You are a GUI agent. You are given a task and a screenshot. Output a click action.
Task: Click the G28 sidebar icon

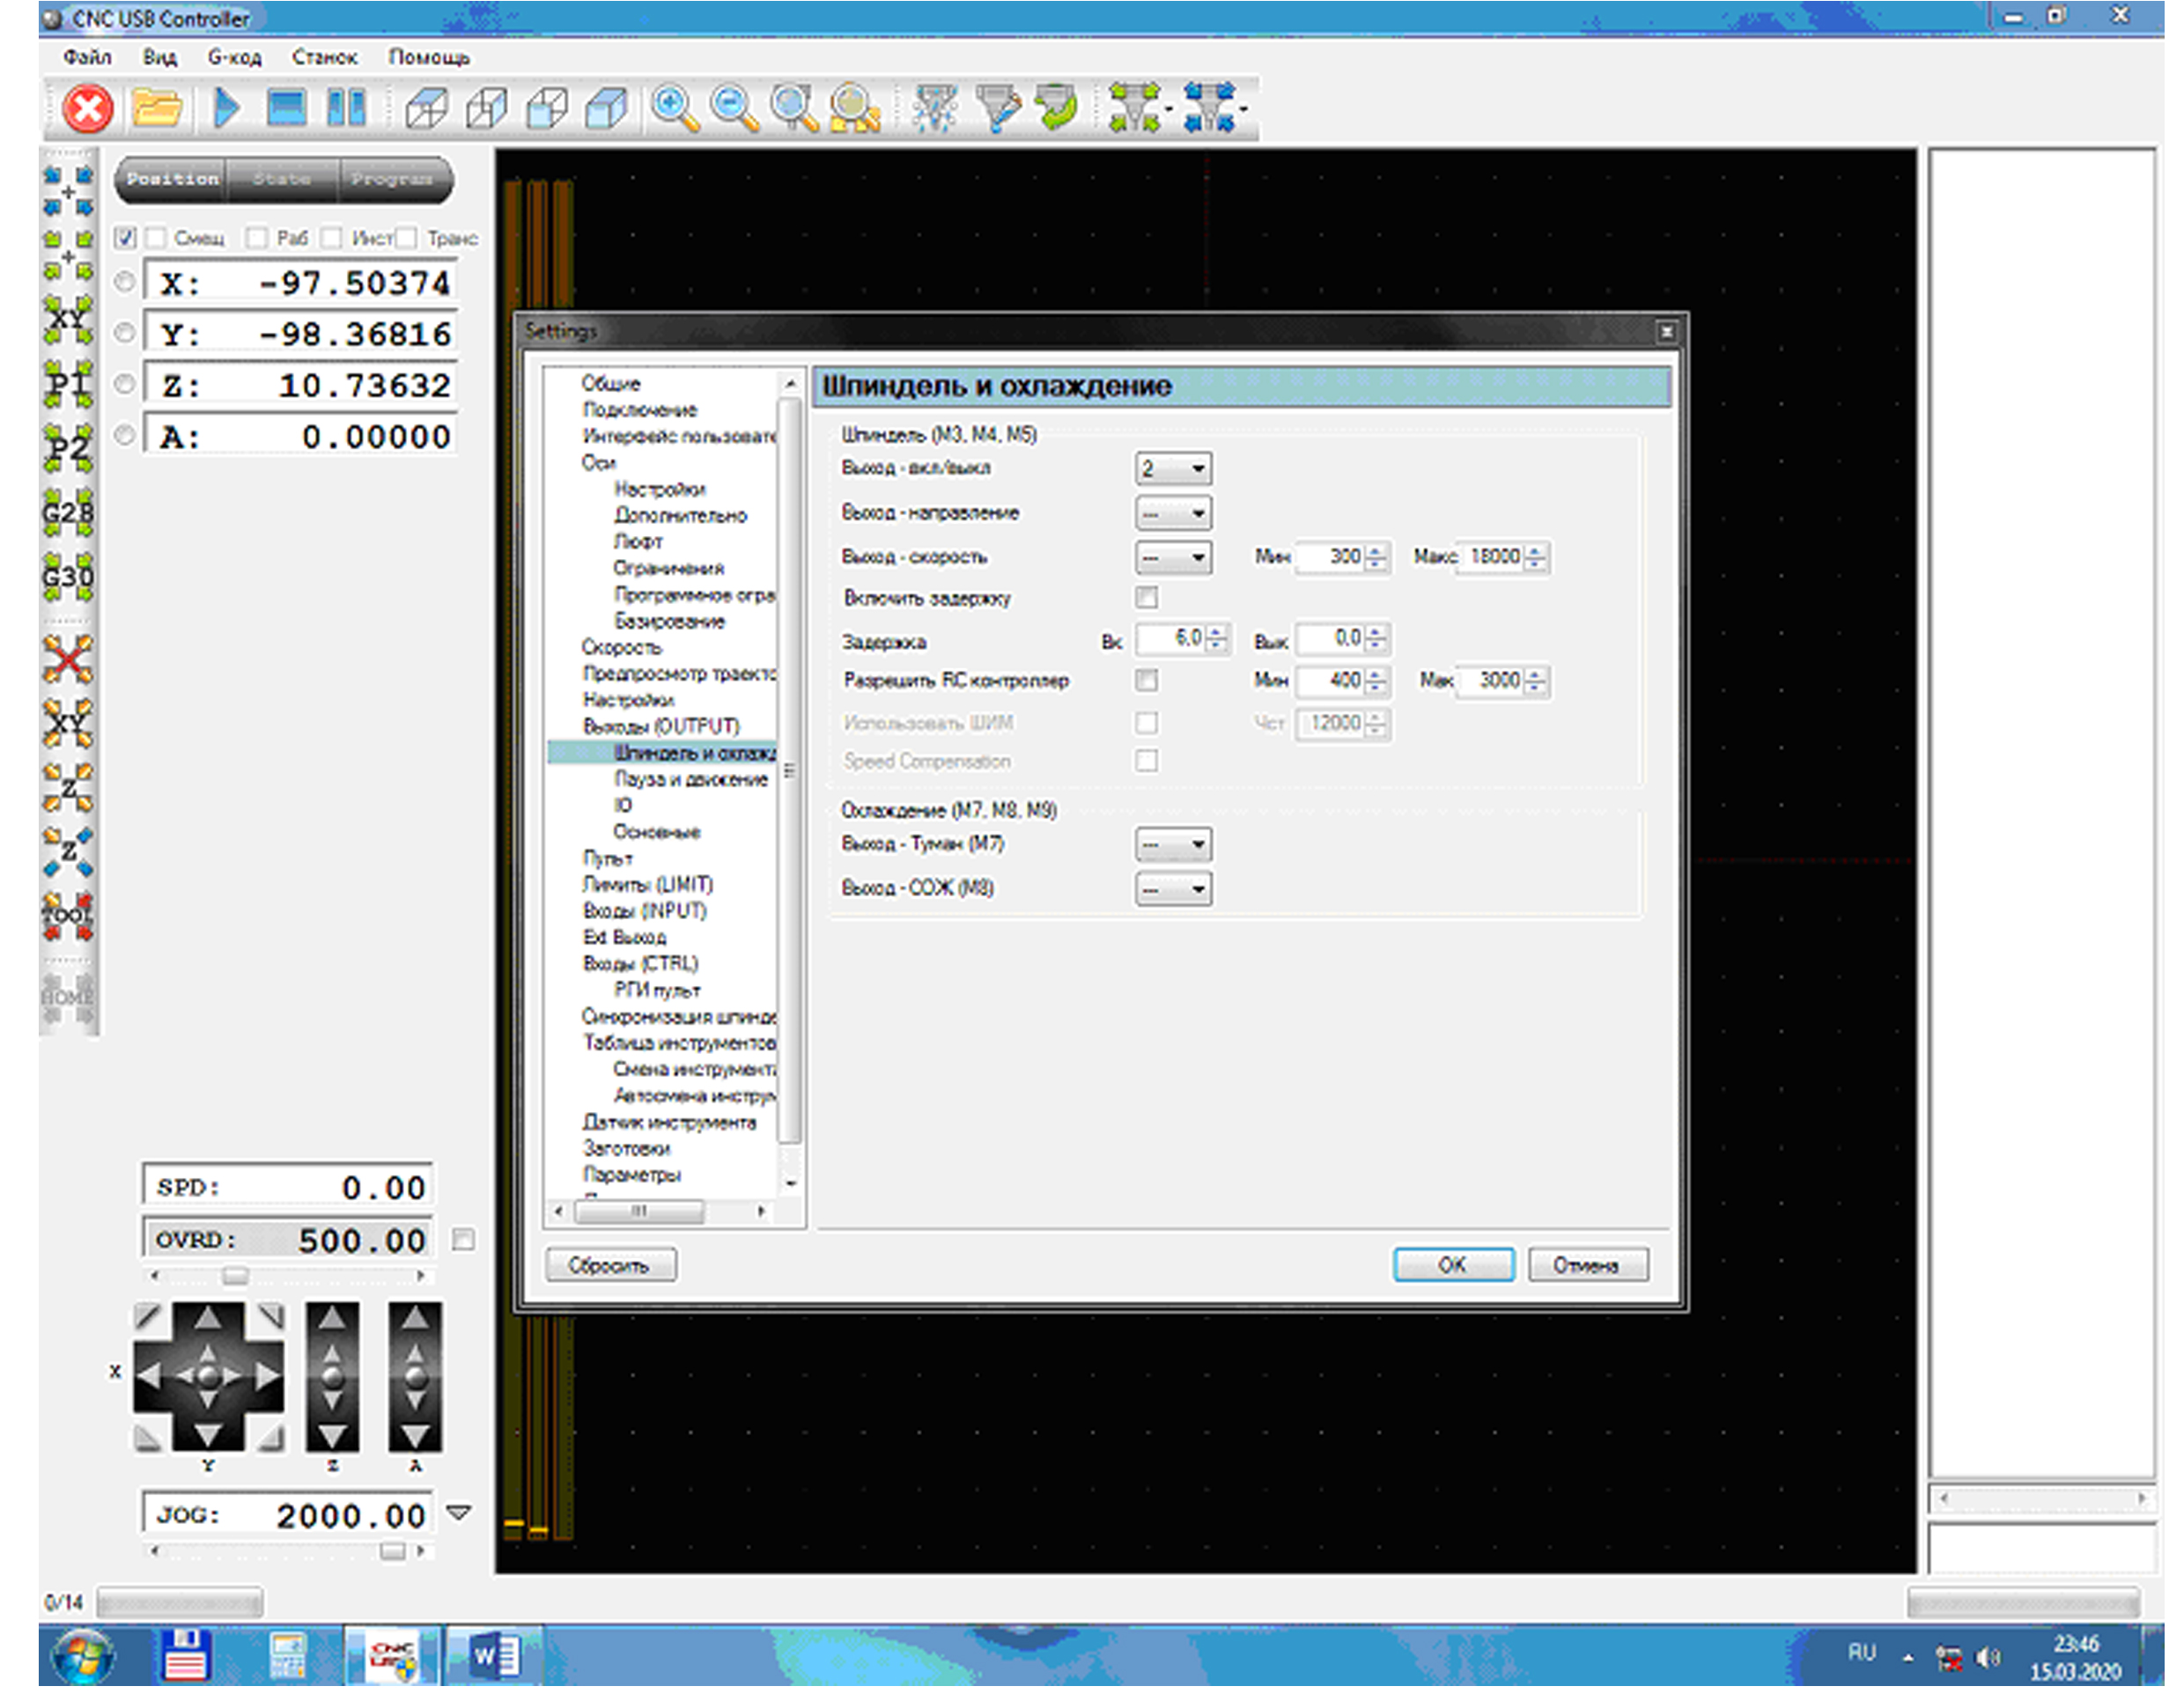tap(67, 514)
